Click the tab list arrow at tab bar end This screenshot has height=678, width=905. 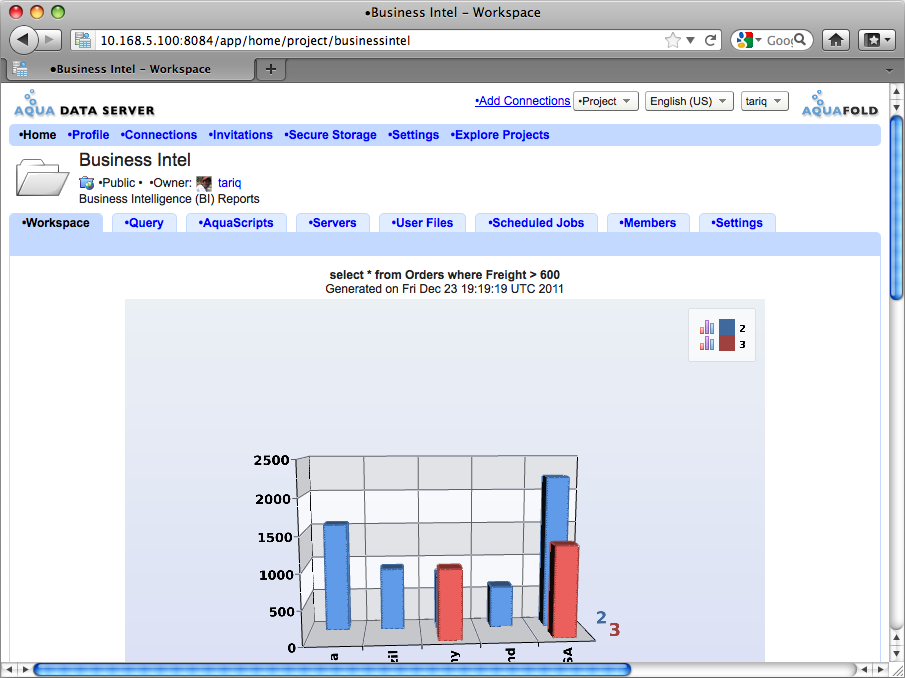[x=889, y=70]
